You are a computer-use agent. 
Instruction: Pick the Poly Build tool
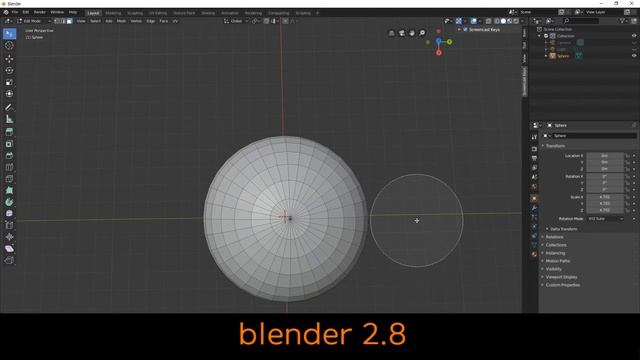pyautogui.click(x=9, y=191)
